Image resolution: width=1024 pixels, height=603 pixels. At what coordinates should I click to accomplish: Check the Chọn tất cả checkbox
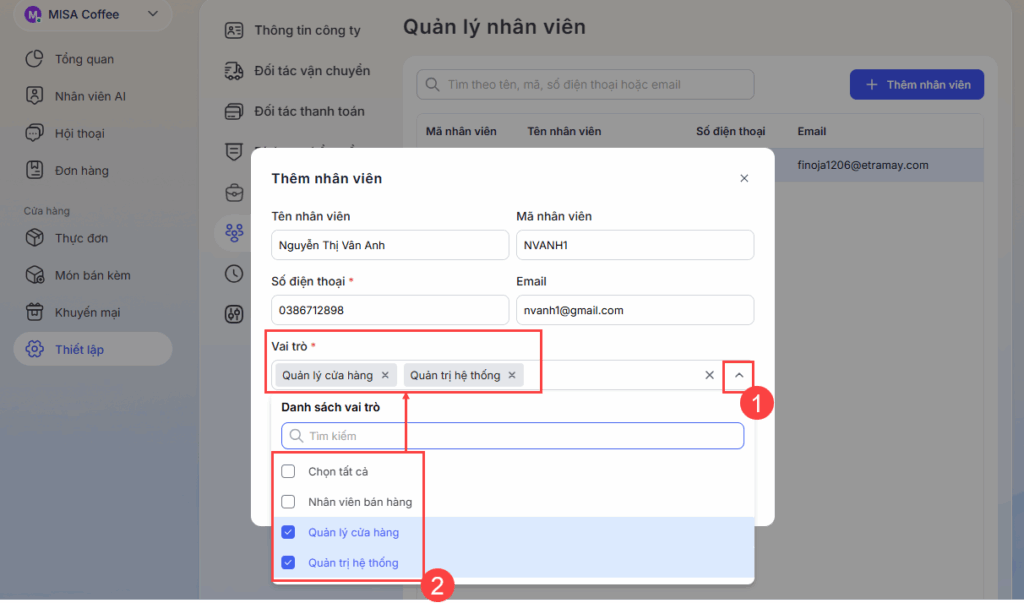point(288,471)
